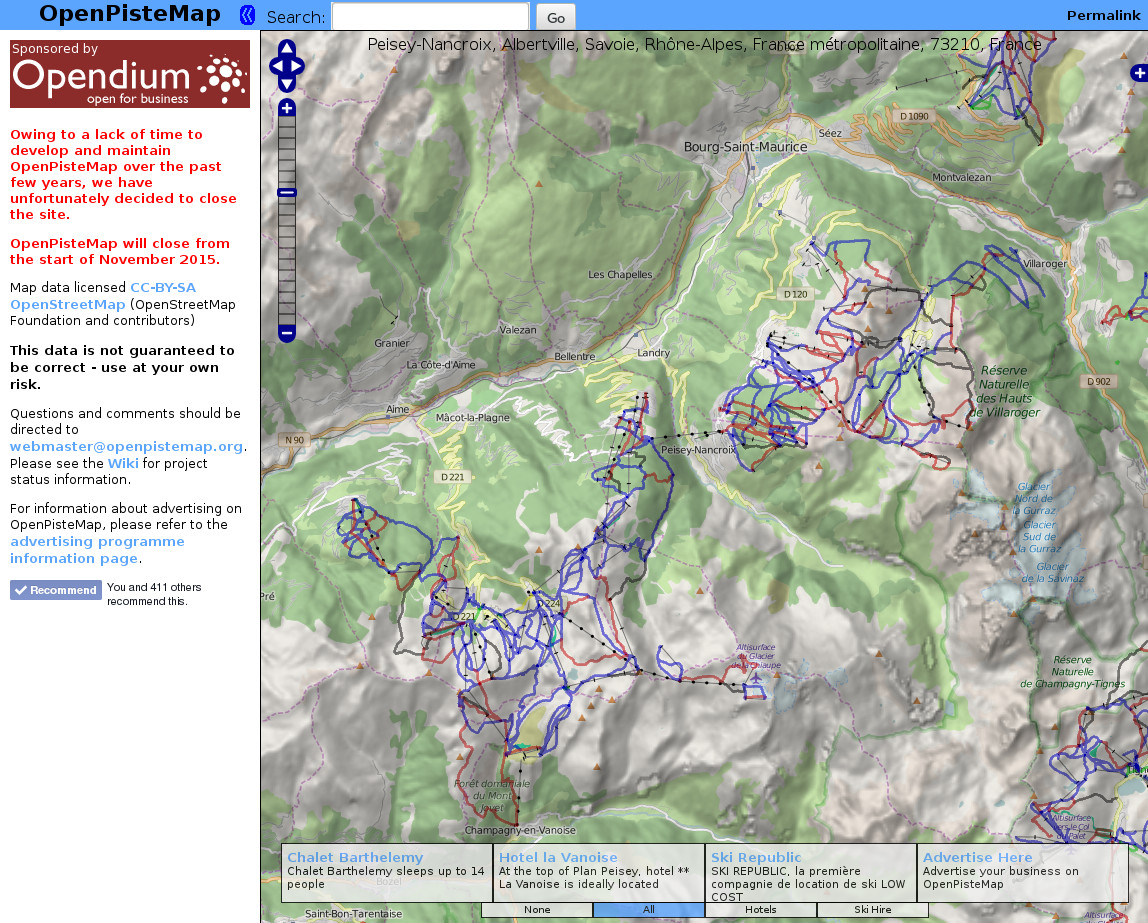This screenshot has width=1148, height=923.
Task: Click the N 90 road shield
Action: [x=294, y=440]
